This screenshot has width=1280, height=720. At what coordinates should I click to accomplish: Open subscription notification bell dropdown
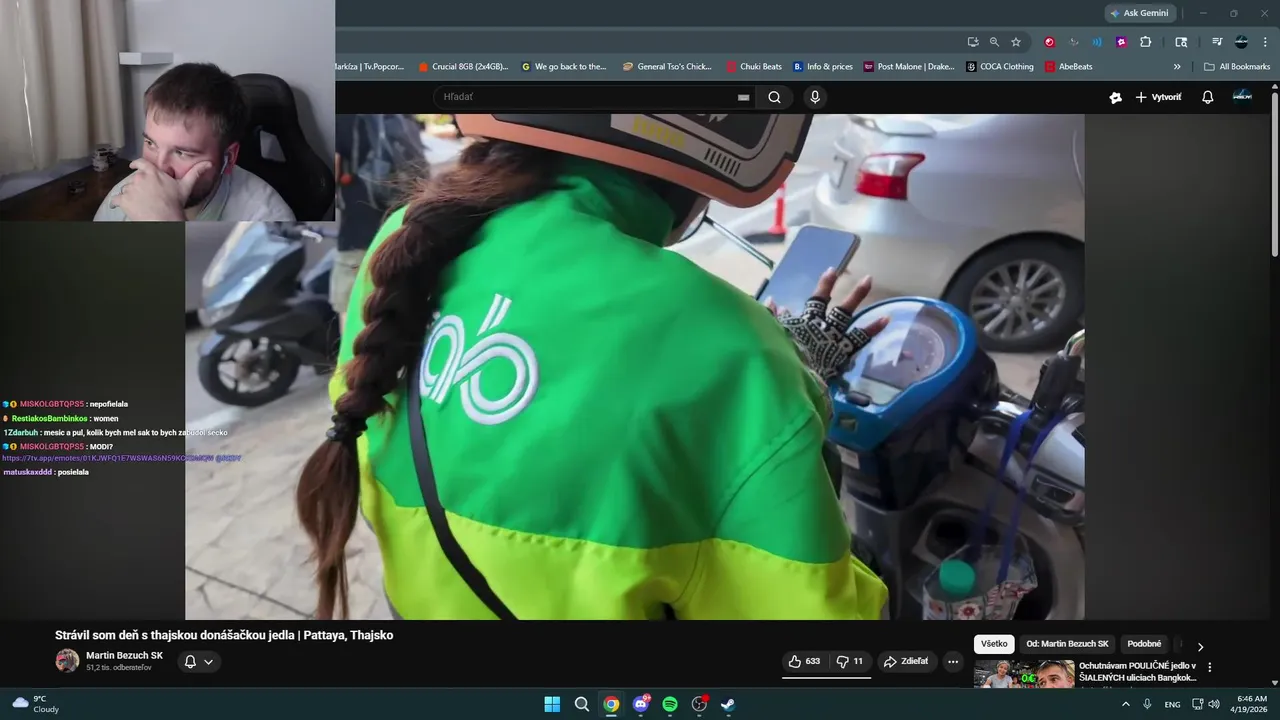click(x=199, y=661)
